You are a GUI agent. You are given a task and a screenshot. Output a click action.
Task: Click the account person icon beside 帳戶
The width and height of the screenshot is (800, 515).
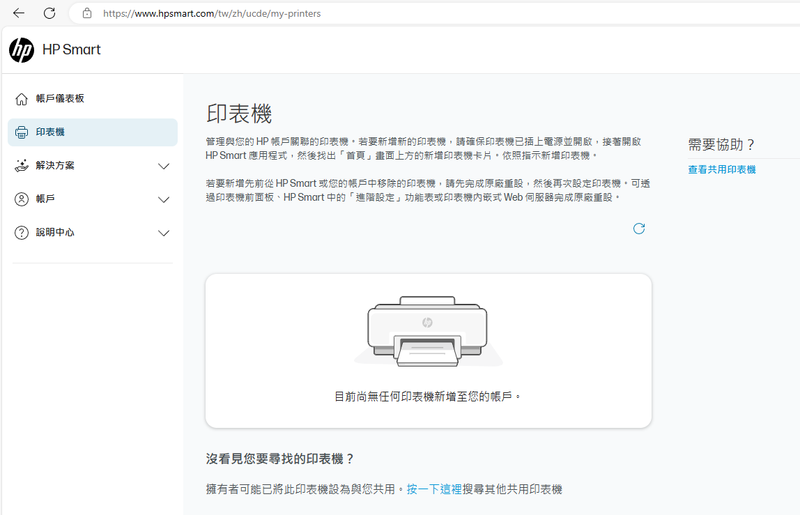[21, 199]
